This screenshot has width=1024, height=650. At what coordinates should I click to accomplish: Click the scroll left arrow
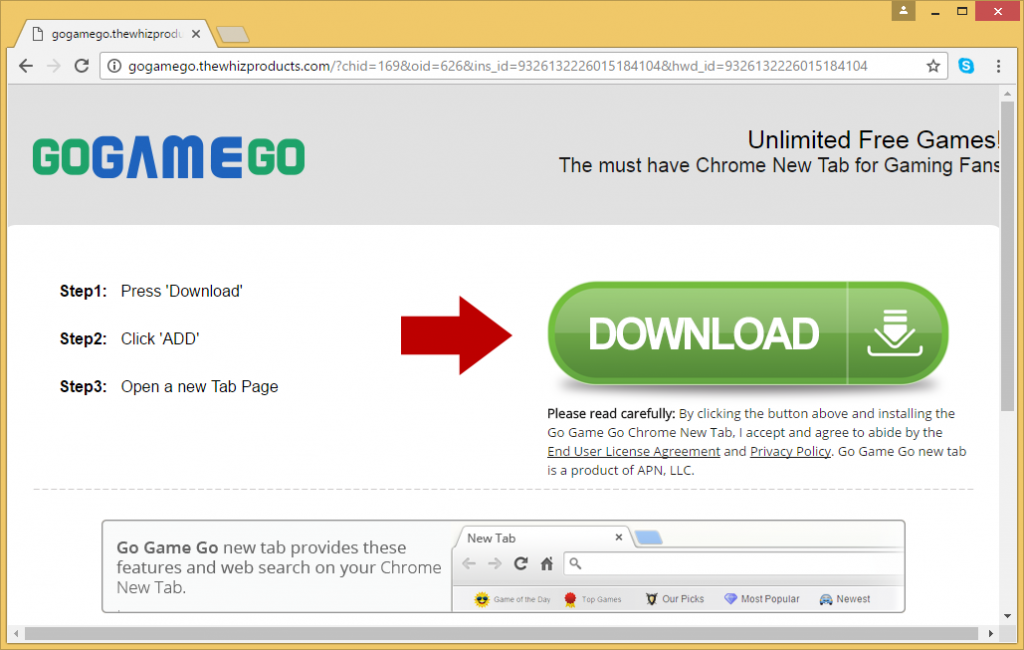[16, 634]
